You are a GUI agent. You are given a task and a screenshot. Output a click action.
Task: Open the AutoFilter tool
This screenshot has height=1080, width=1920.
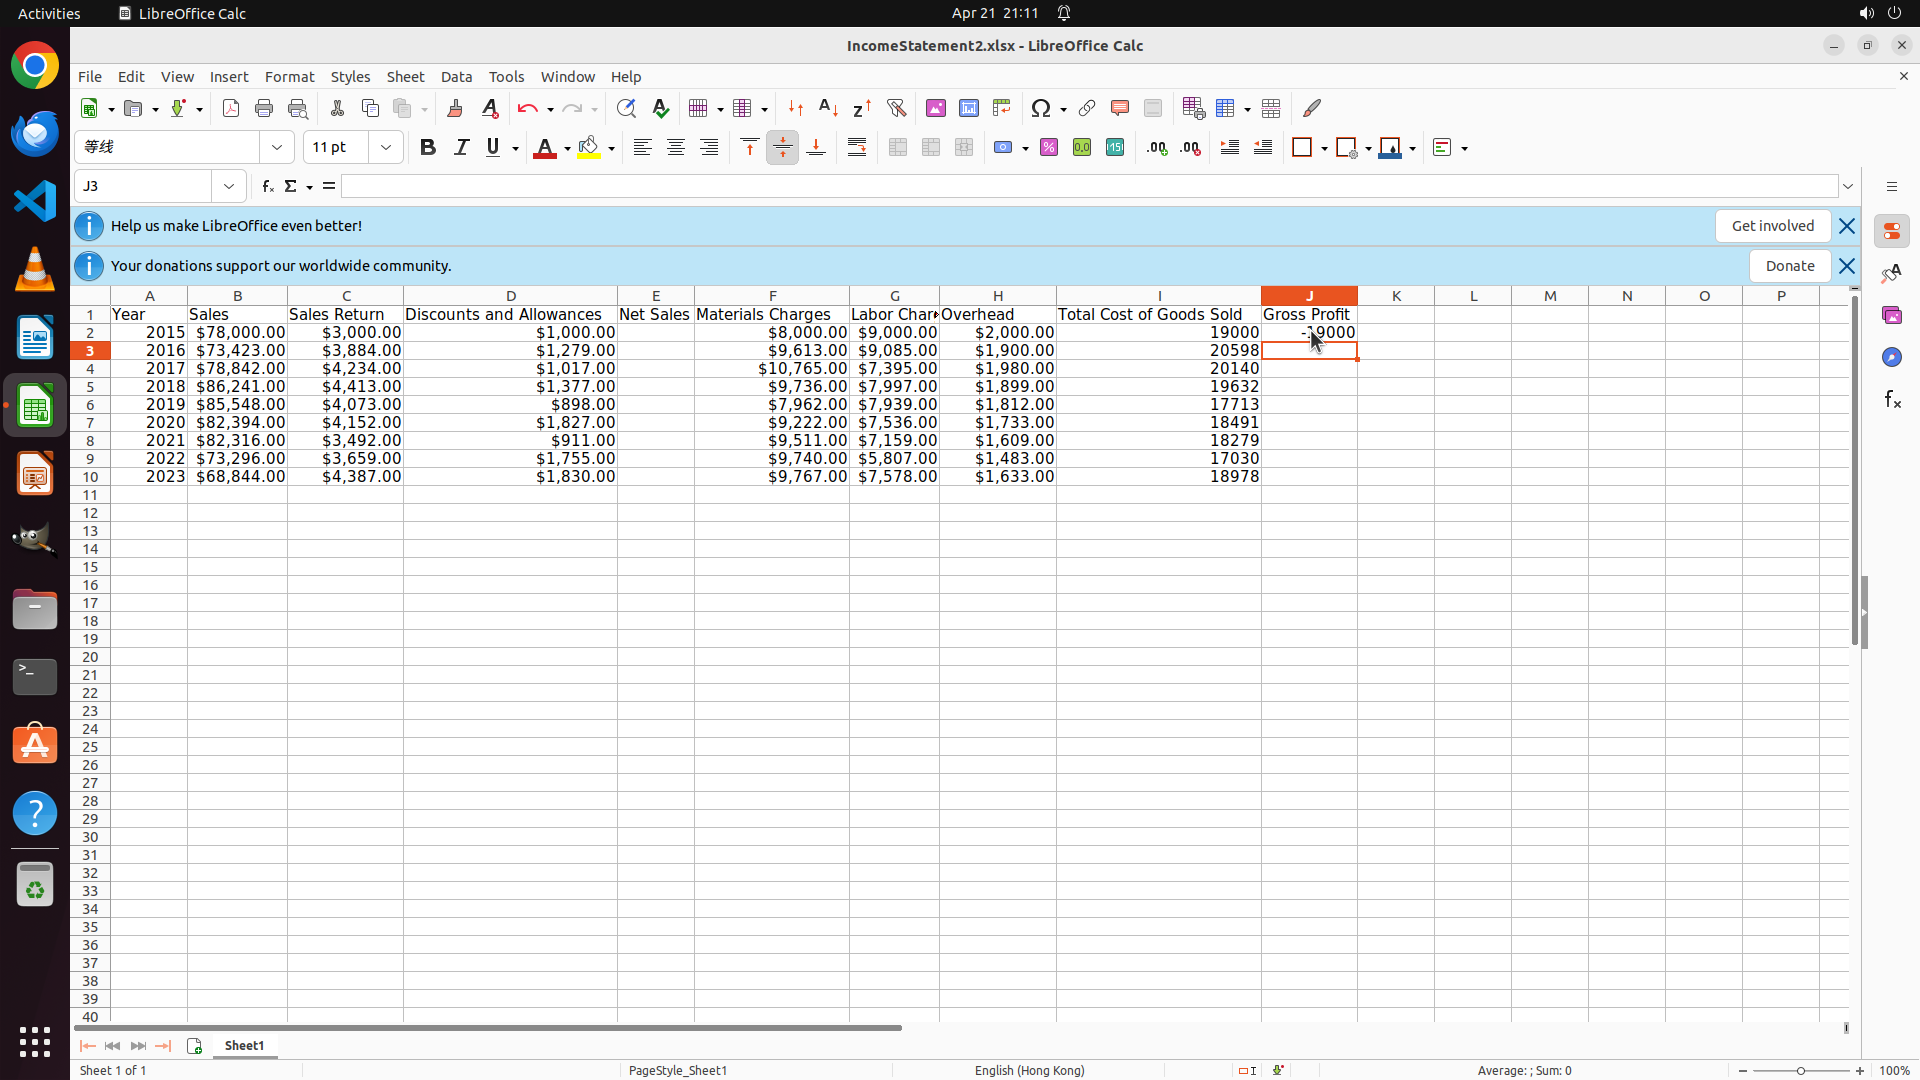tap(896, 108)
